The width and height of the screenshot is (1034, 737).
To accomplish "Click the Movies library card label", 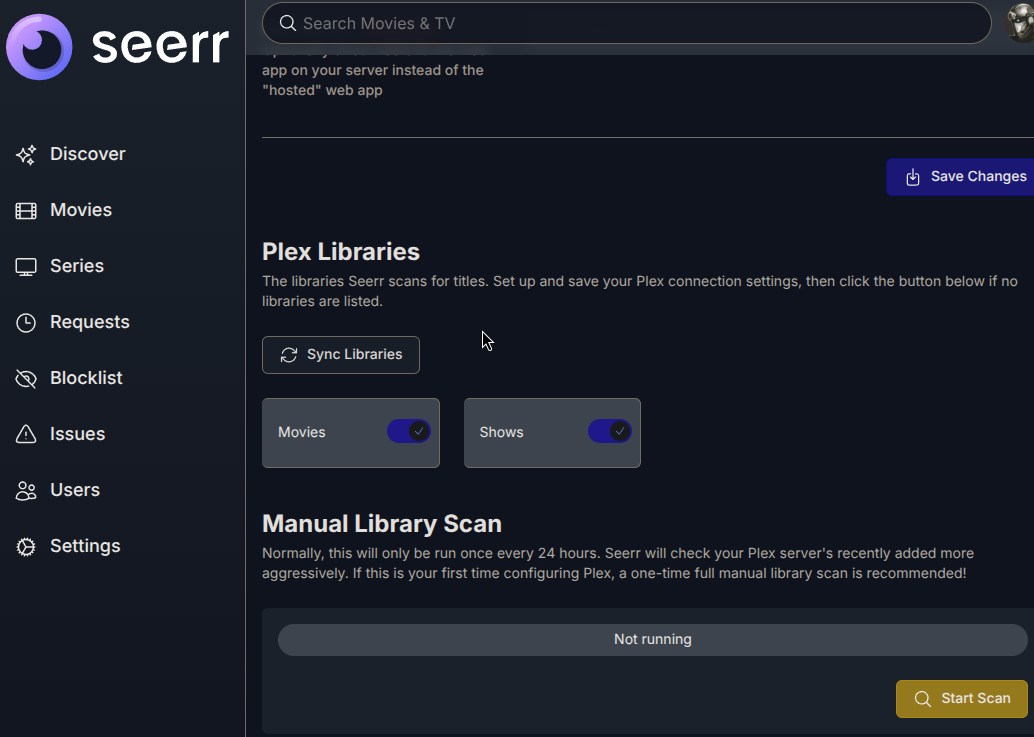I will [302, 432].
